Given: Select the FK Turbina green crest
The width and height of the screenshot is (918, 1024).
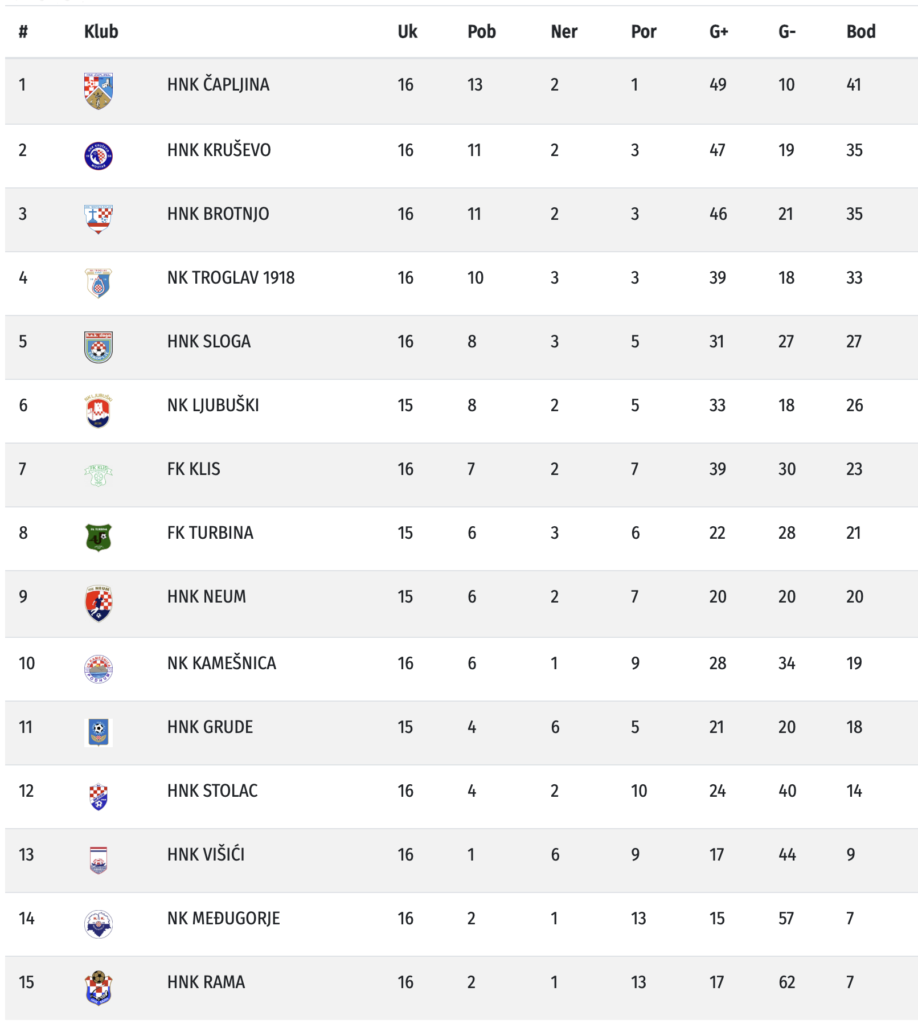Looking at the screenshot, I should click(98, 538).
